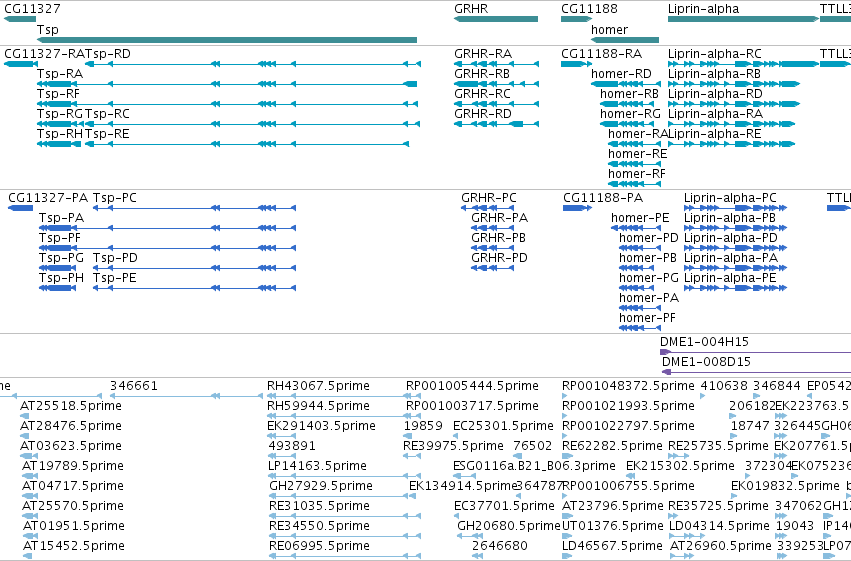Select the 2646680 EST label
This screenshot has height=561, width=851.
(x=500, y=546)
